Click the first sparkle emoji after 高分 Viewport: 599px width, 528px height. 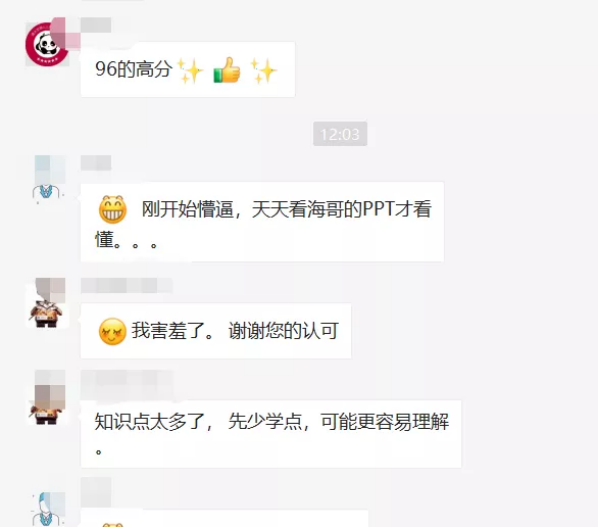coord(191,71)
